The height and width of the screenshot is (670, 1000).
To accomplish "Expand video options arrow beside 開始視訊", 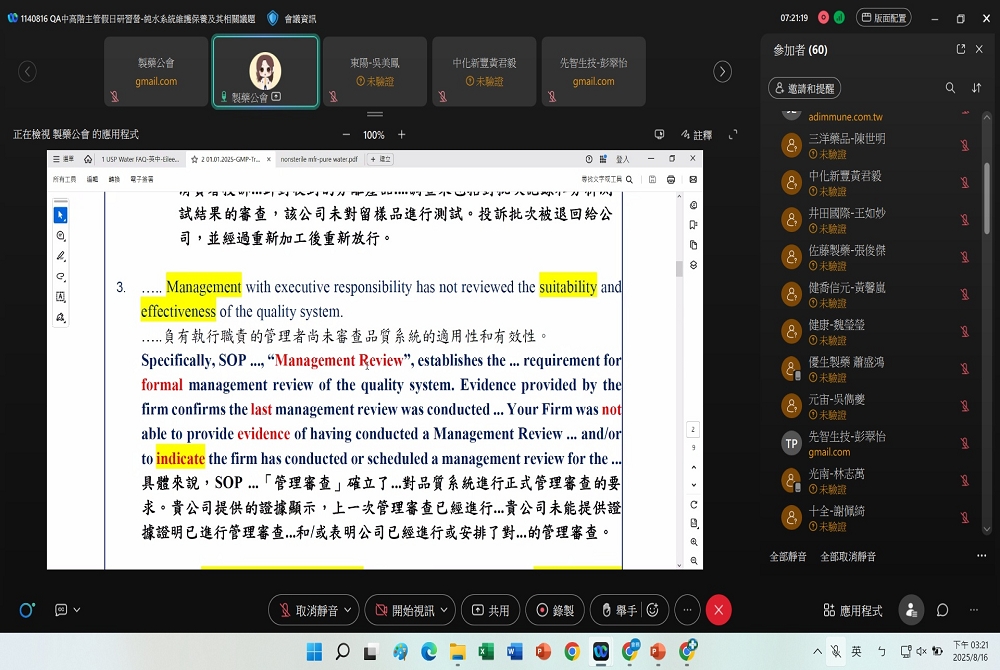I will coord(445,610).
